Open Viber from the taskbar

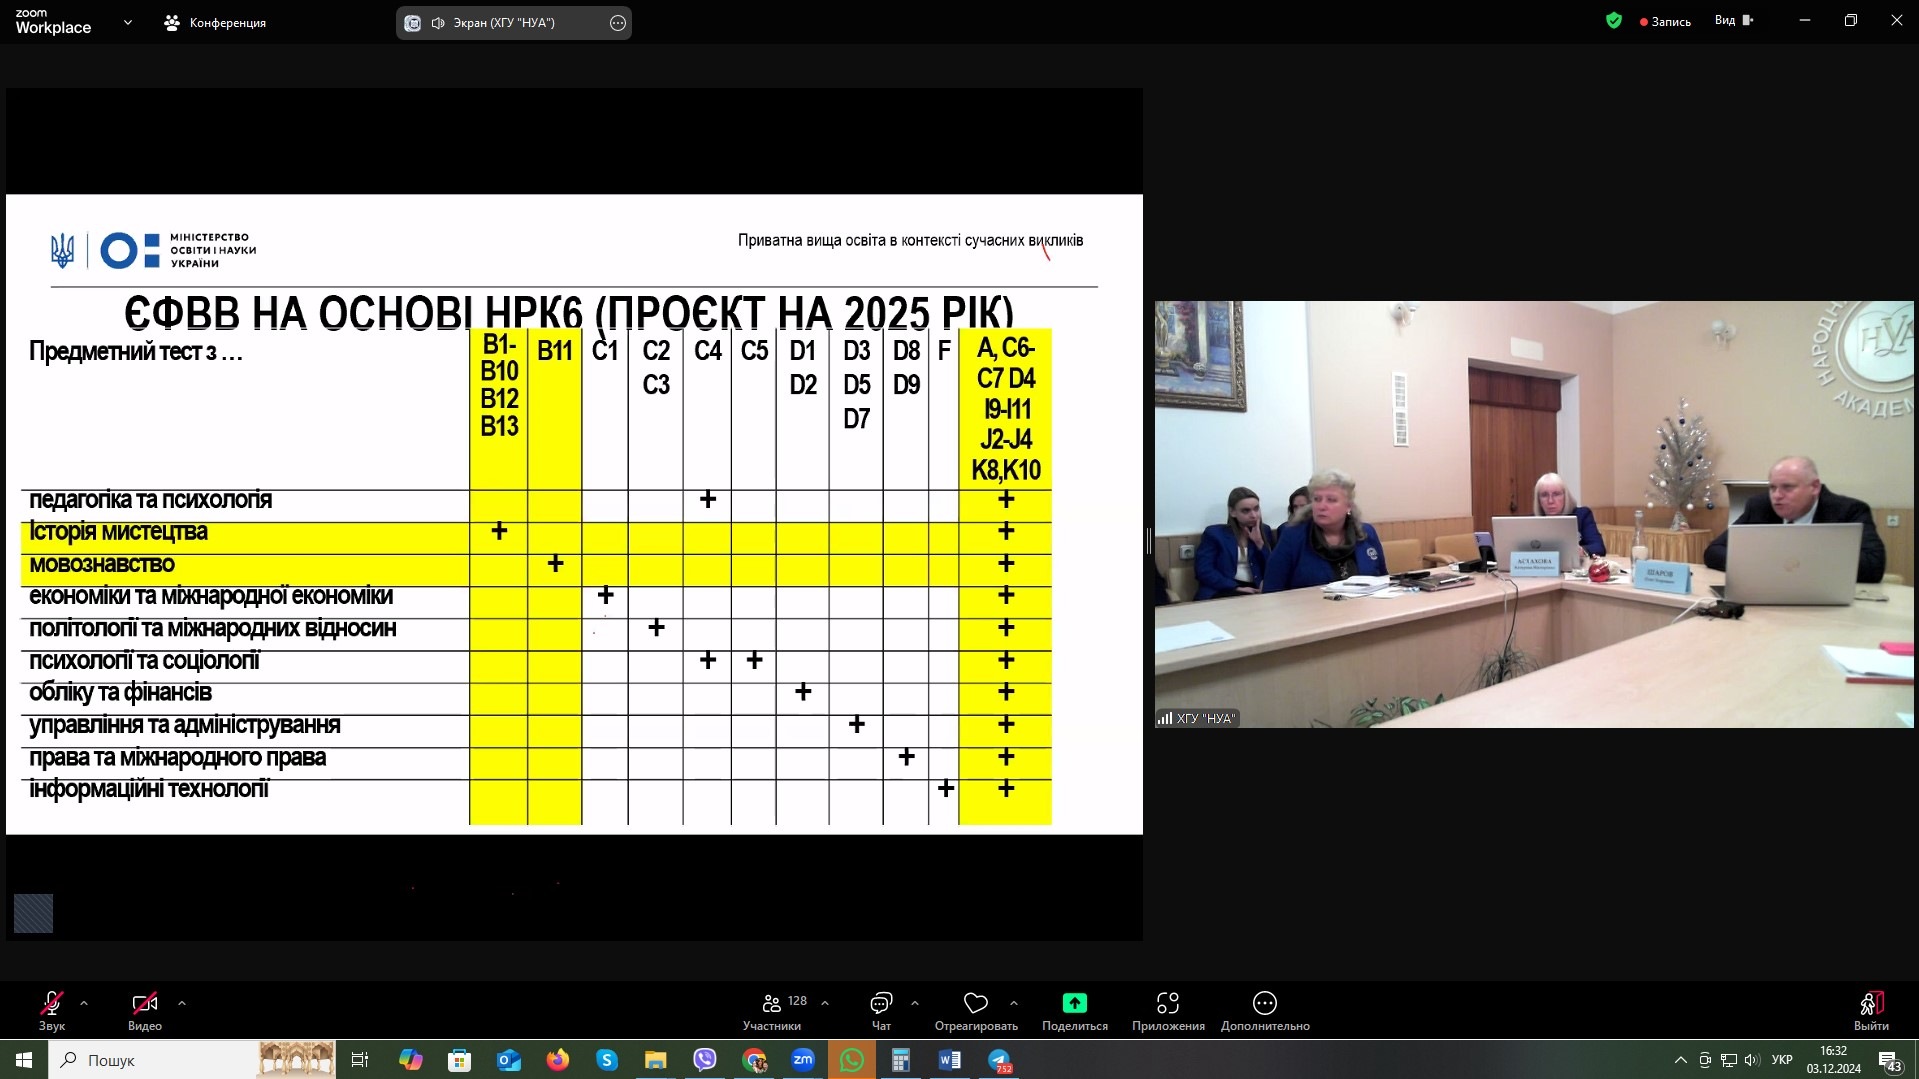[705, 1060]
